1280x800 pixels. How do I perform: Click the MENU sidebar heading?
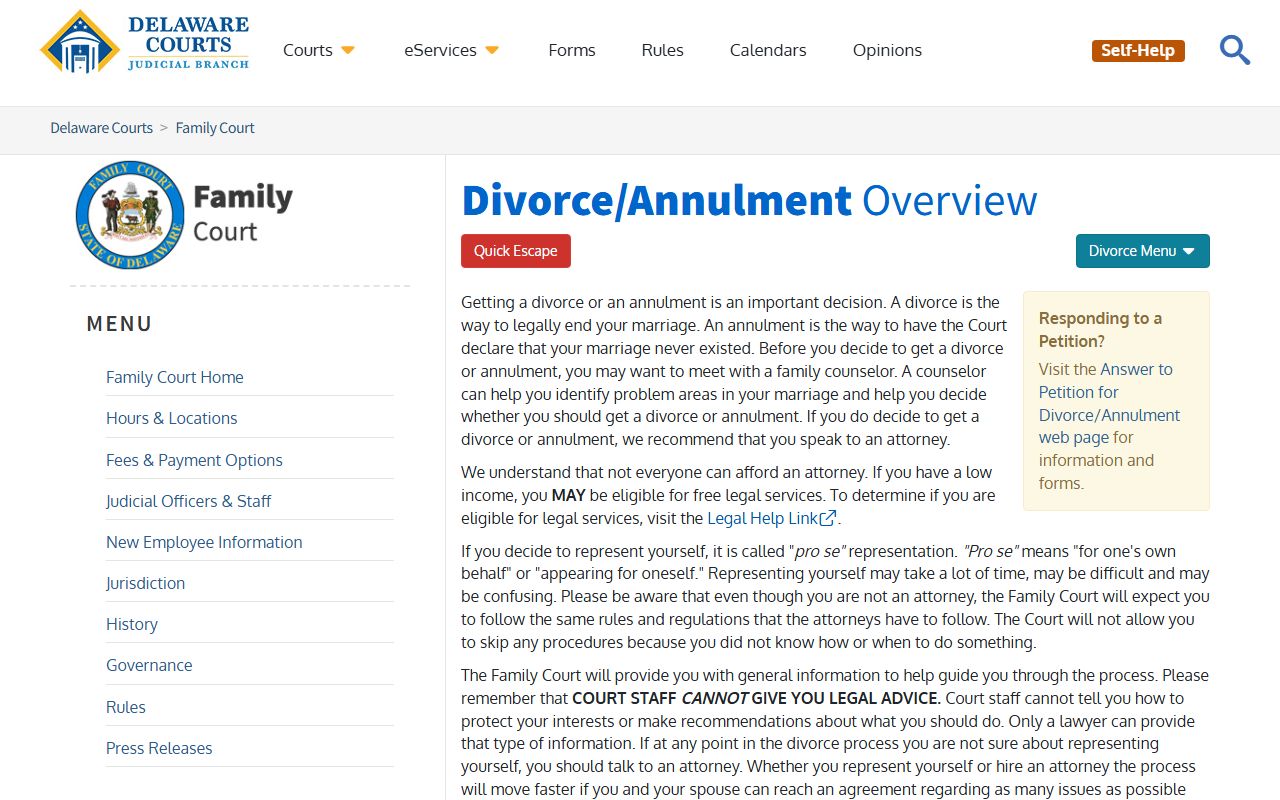coord(120,324)
